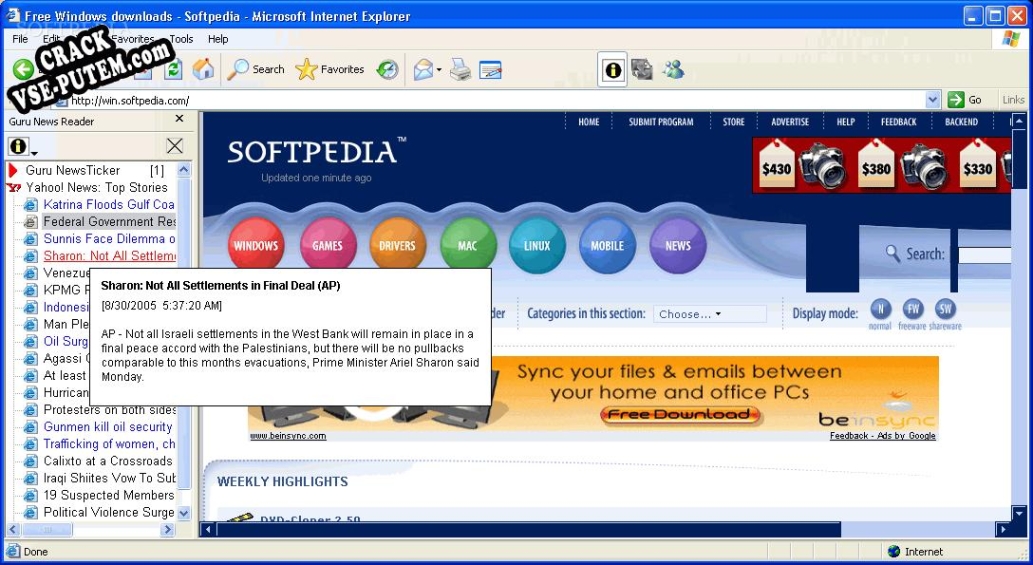Click the Feedback - Ads by Google link
This screenshot has height=565, width=1033.
click(882, 436)
